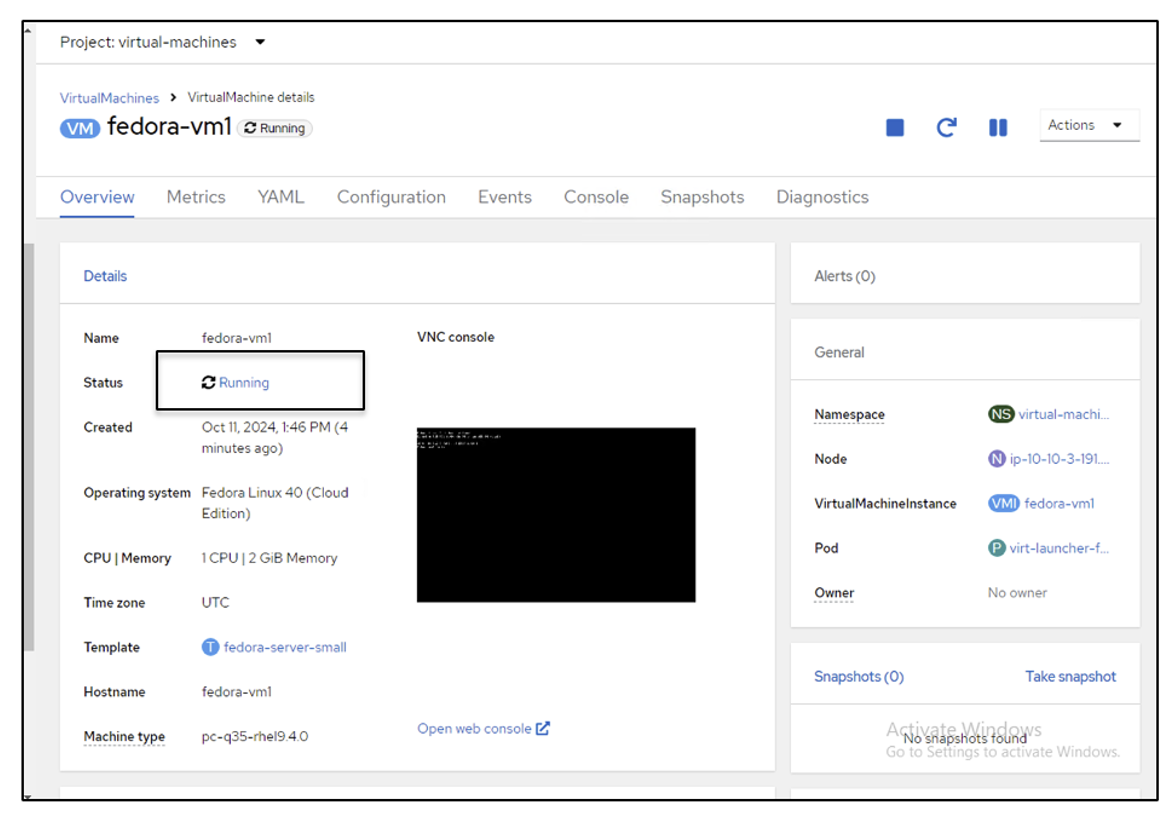The height and width of the screenshot is (822, 1176).
Task: Switch to the Metrics tab
Action: (196, 197)
